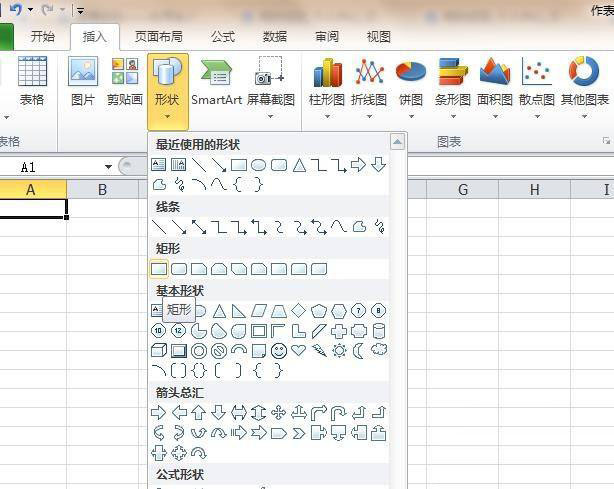Select the sun shape in basic shapes

coord(339,351)
